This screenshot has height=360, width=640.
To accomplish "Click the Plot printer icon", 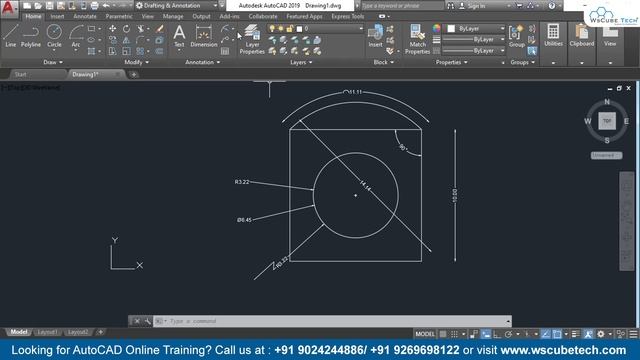I will point(94,6).
